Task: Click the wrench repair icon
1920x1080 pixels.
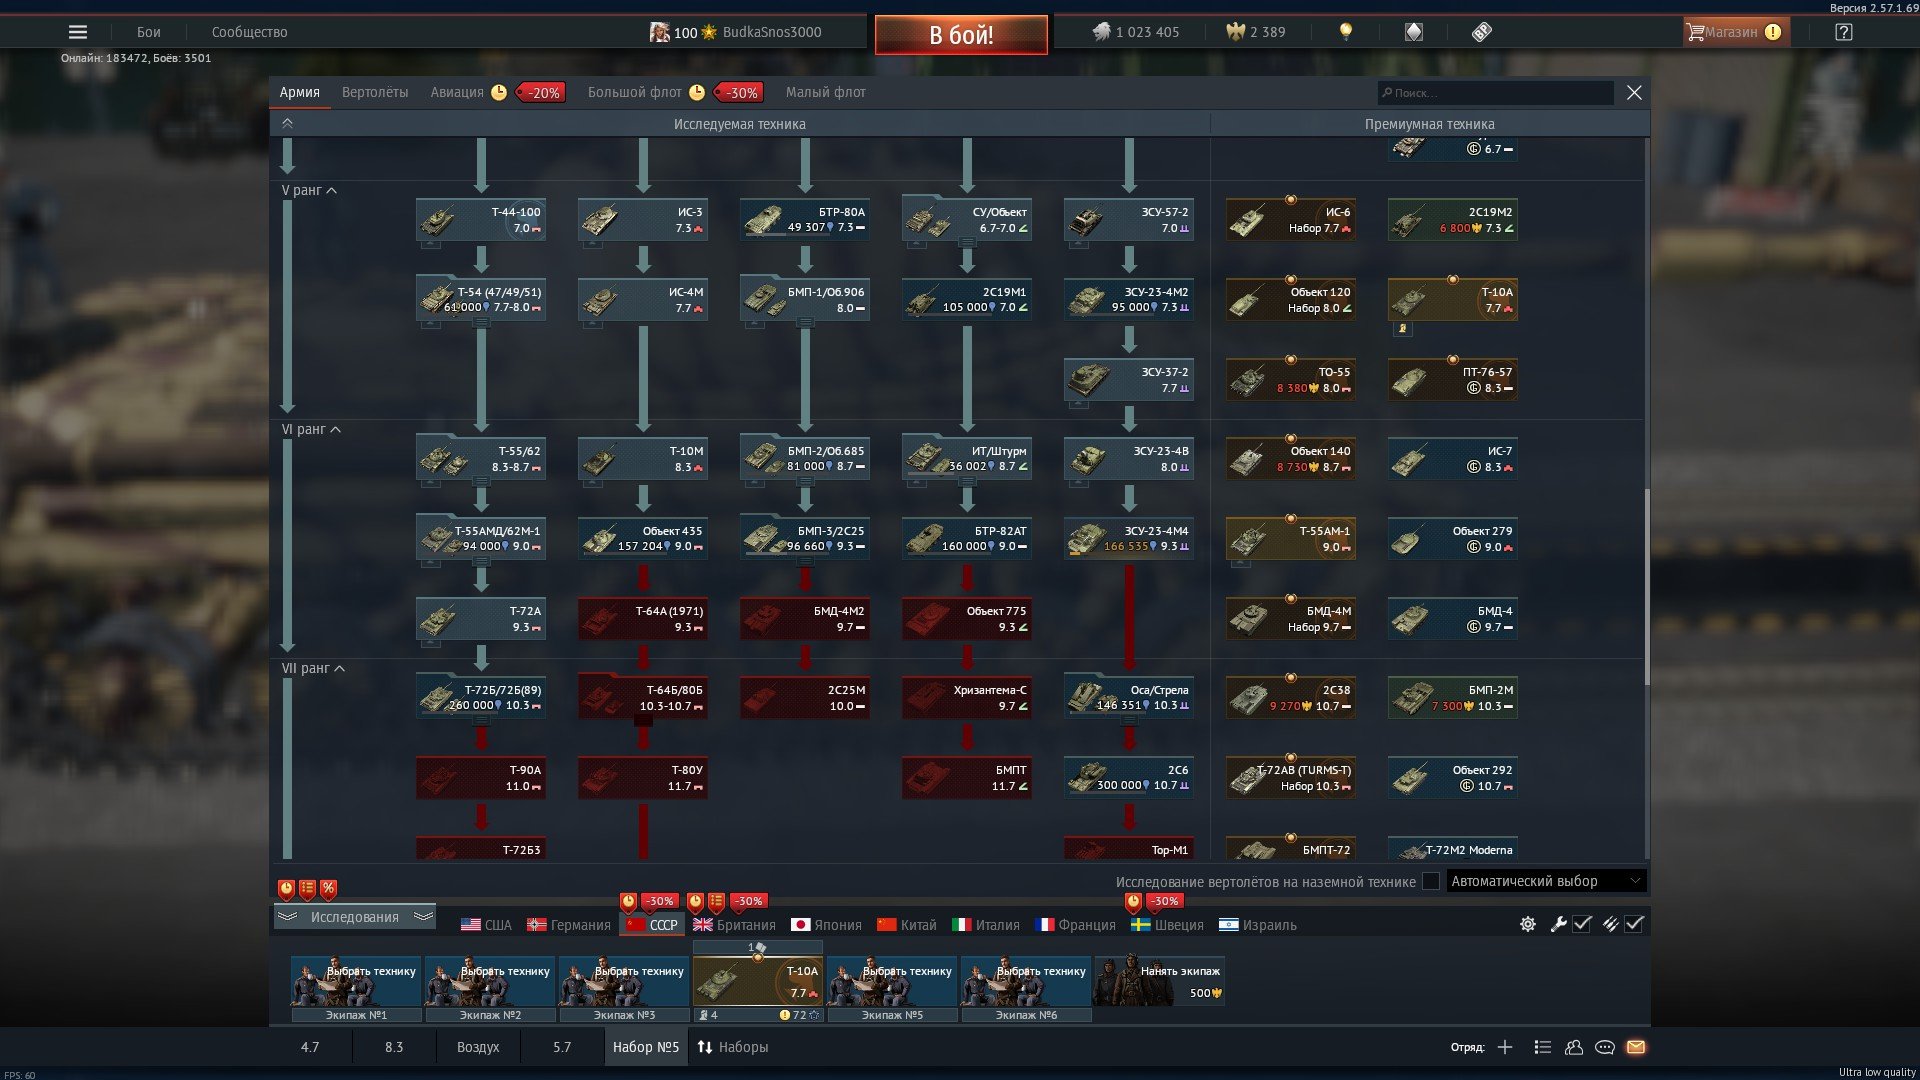Action: (x=1558, y=925)
